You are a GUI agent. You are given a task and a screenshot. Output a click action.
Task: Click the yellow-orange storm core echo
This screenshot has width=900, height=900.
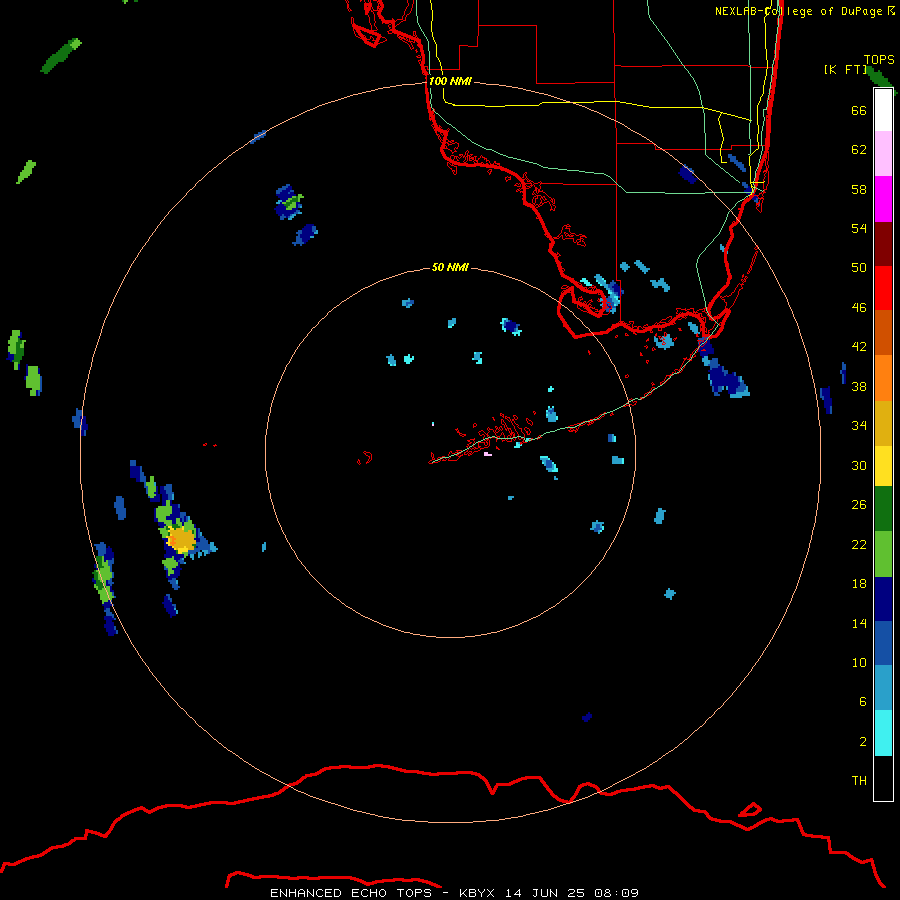tap(181, 540)
